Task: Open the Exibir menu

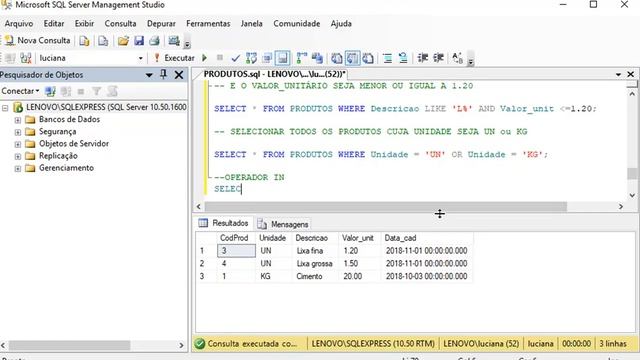Action: pos(84,24)
